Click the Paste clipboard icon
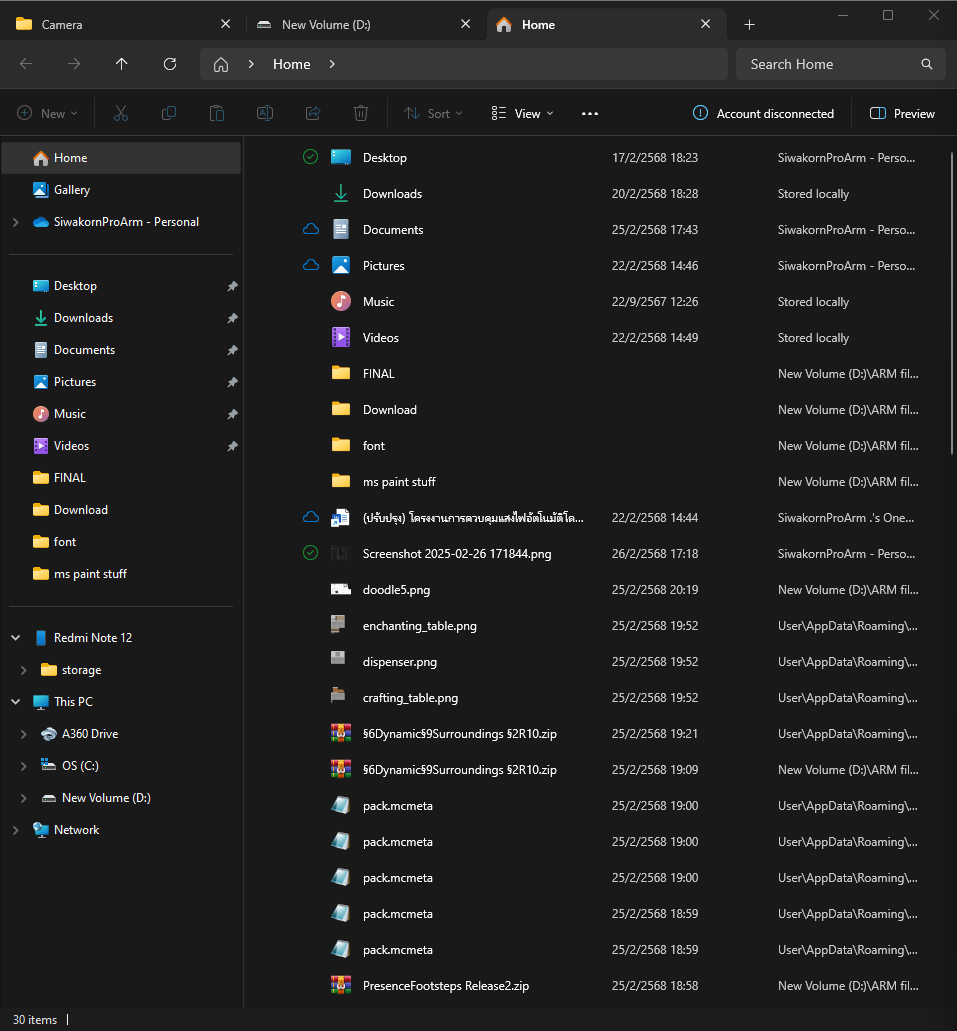This screenshot has width=957, height=1031. pyautogui.click(x=216, y=113)
